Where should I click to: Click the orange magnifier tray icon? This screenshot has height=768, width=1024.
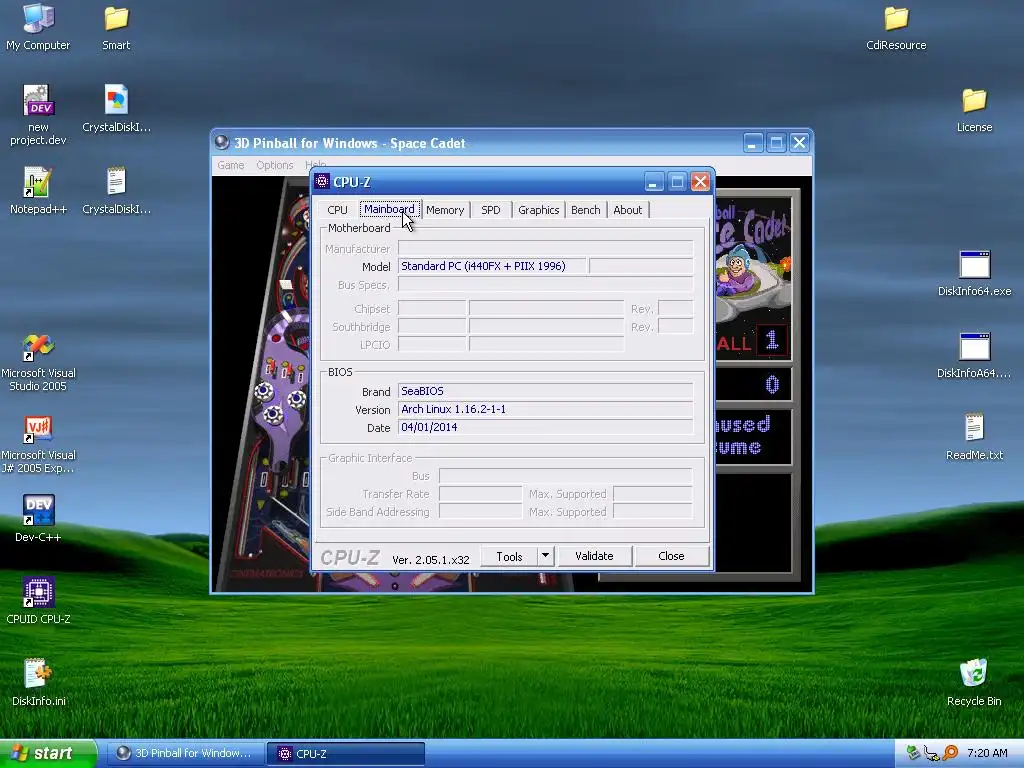click(950, 753)
